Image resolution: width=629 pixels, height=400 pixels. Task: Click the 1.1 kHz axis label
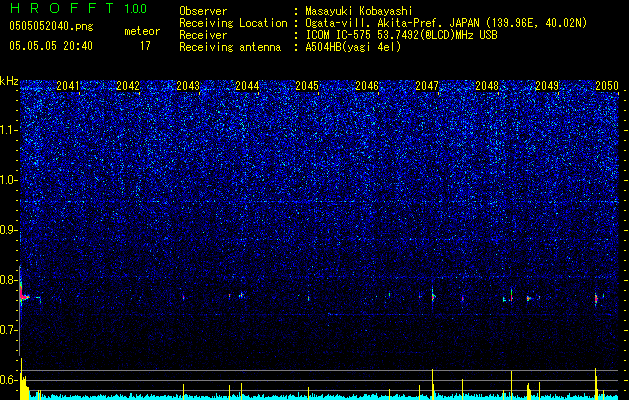(9, 131)
